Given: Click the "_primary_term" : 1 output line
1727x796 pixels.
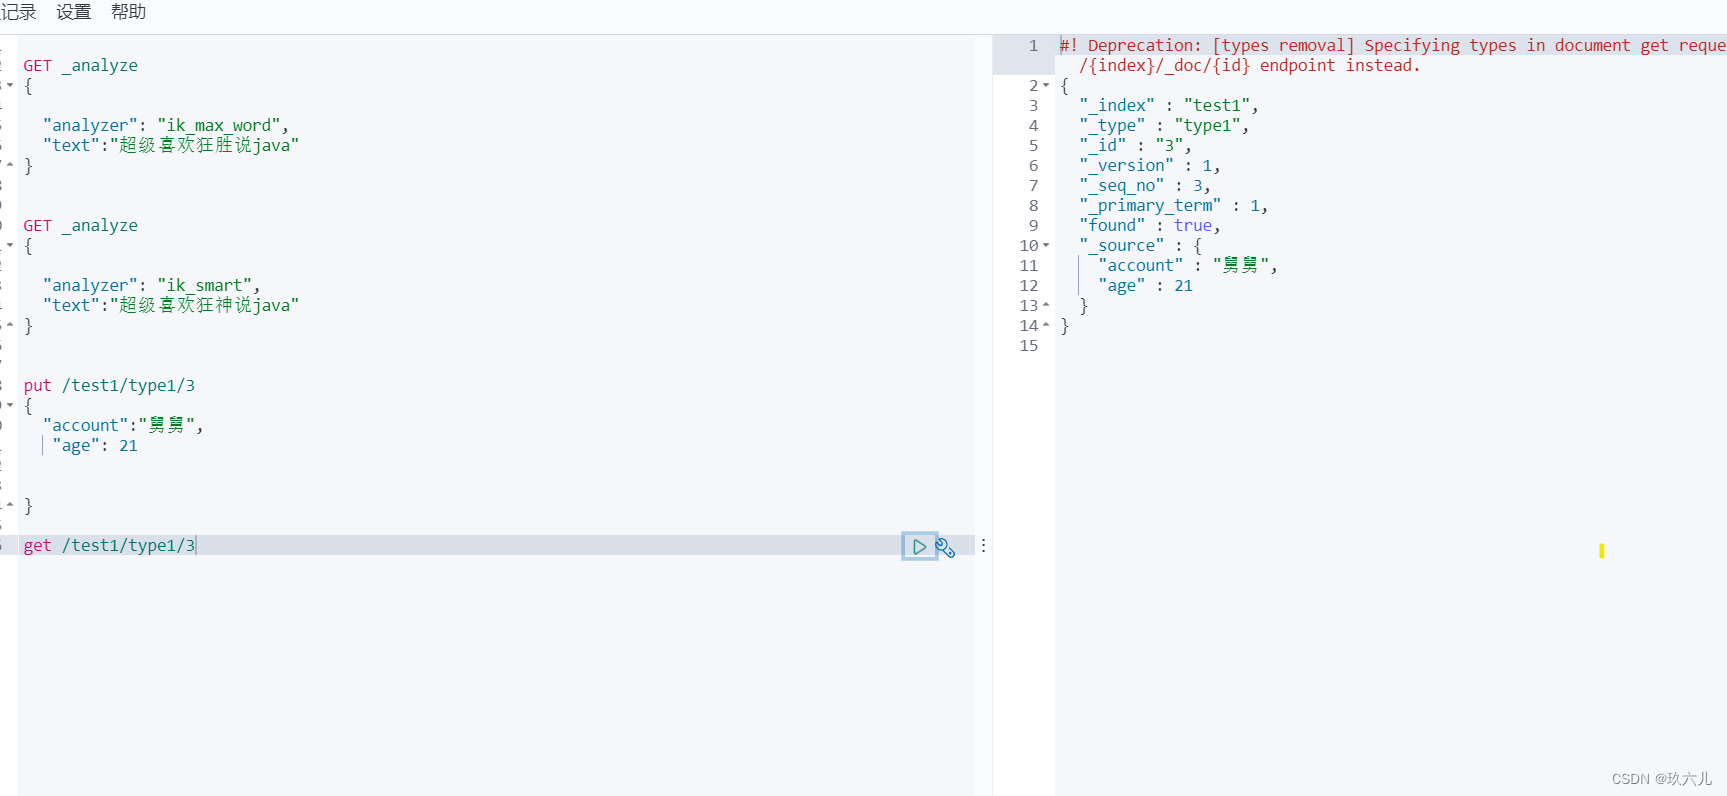Looking at the screenshot, I should click(x=1173, y=206).
